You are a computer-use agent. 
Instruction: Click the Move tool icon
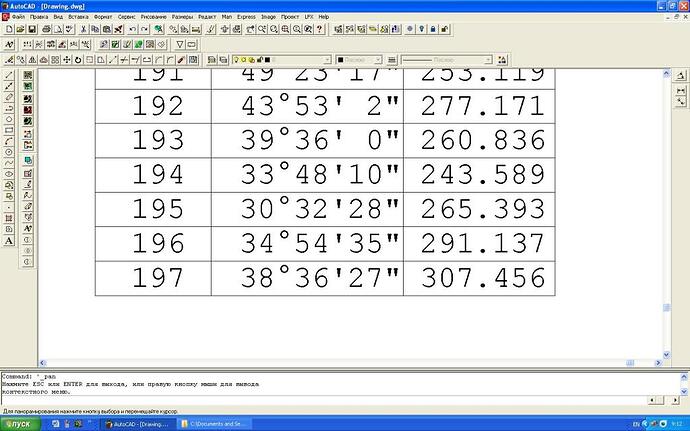pyautogui.click(x=66, y=59)
